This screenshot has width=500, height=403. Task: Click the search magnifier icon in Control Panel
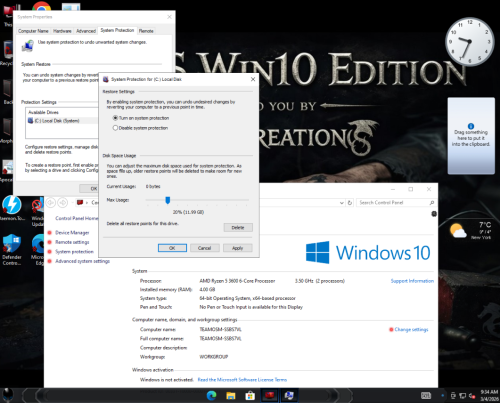click(x=432, y=203)
